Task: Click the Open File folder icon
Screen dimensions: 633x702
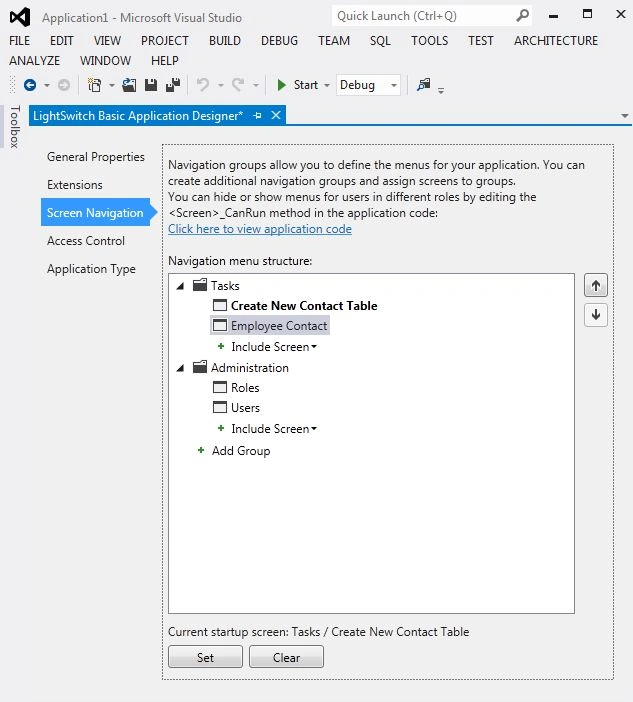Action: [129, 85]
